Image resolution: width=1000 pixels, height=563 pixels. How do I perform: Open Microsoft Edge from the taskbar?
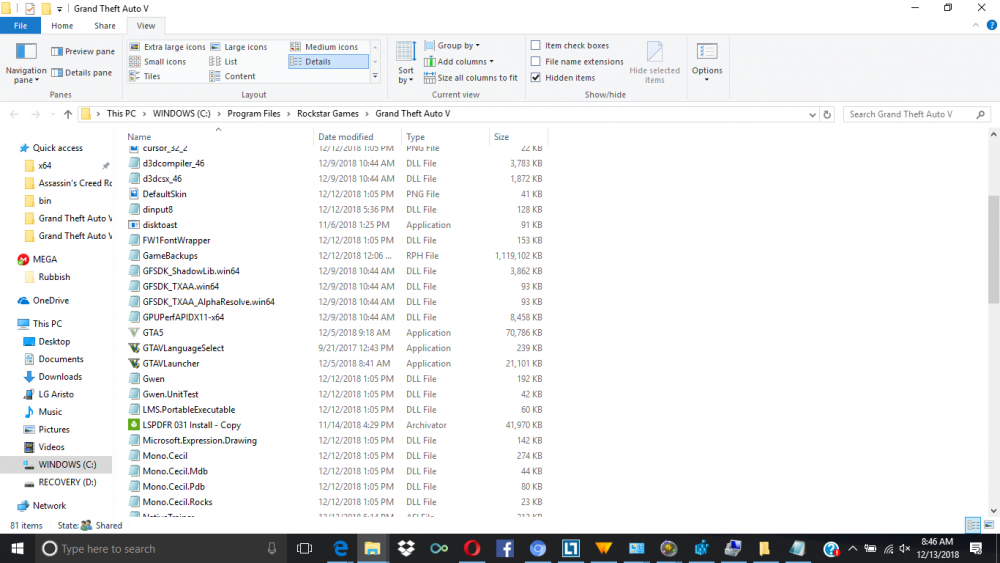(341, 548)
